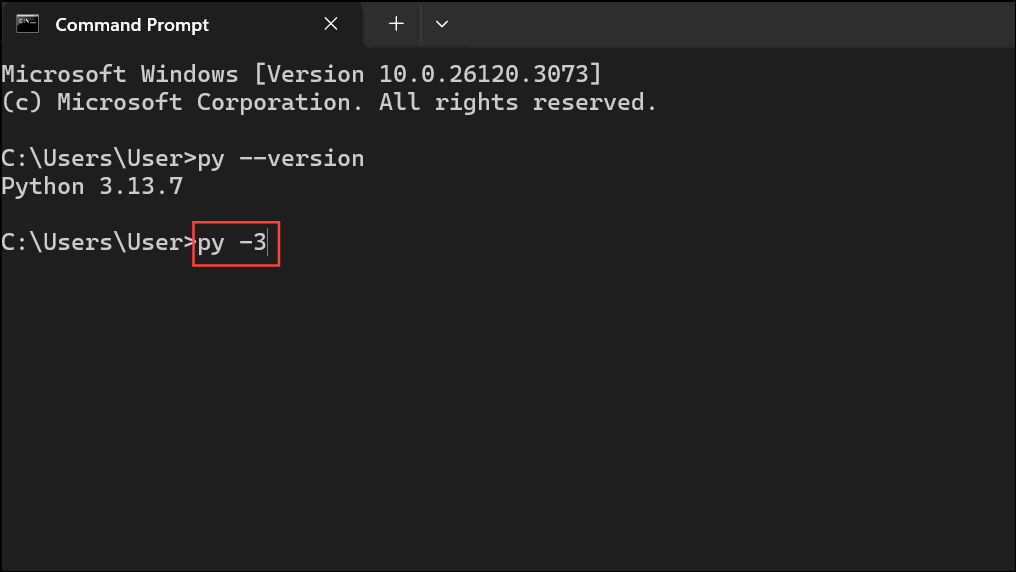Close the Command Prompt tab
Image resolution: width=1016 pixels, height=572 pixels.
pyautogui.click(x=332, y=24)
